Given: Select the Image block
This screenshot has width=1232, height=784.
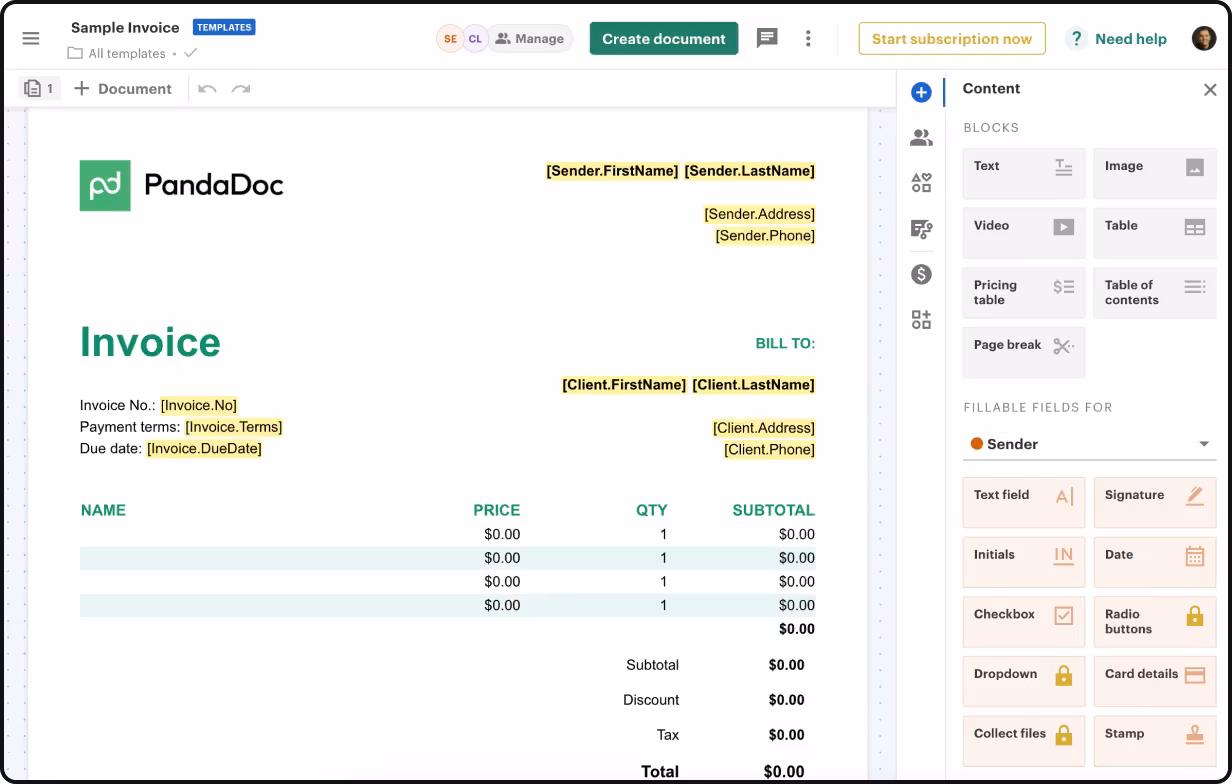Looking at the screenshot, I should (x=1154, y=174).
